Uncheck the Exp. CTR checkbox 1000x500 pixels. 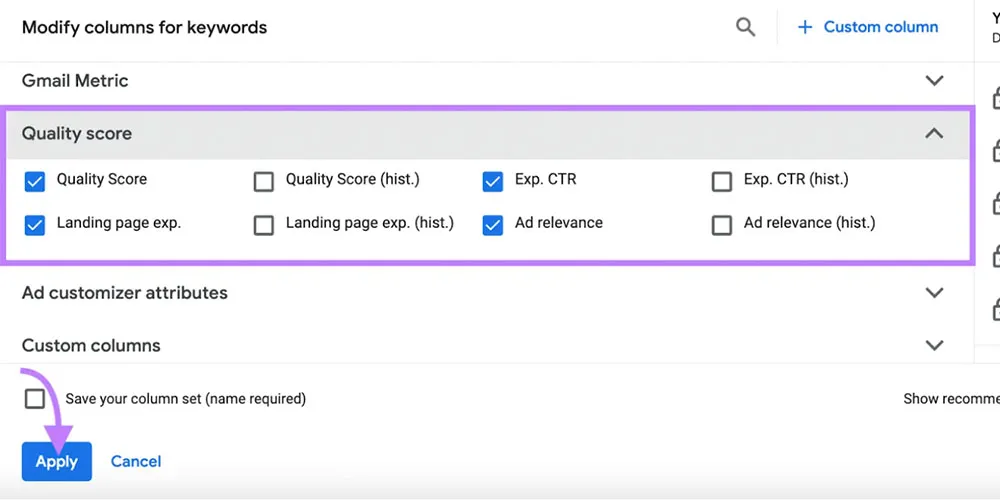(492, 181)
